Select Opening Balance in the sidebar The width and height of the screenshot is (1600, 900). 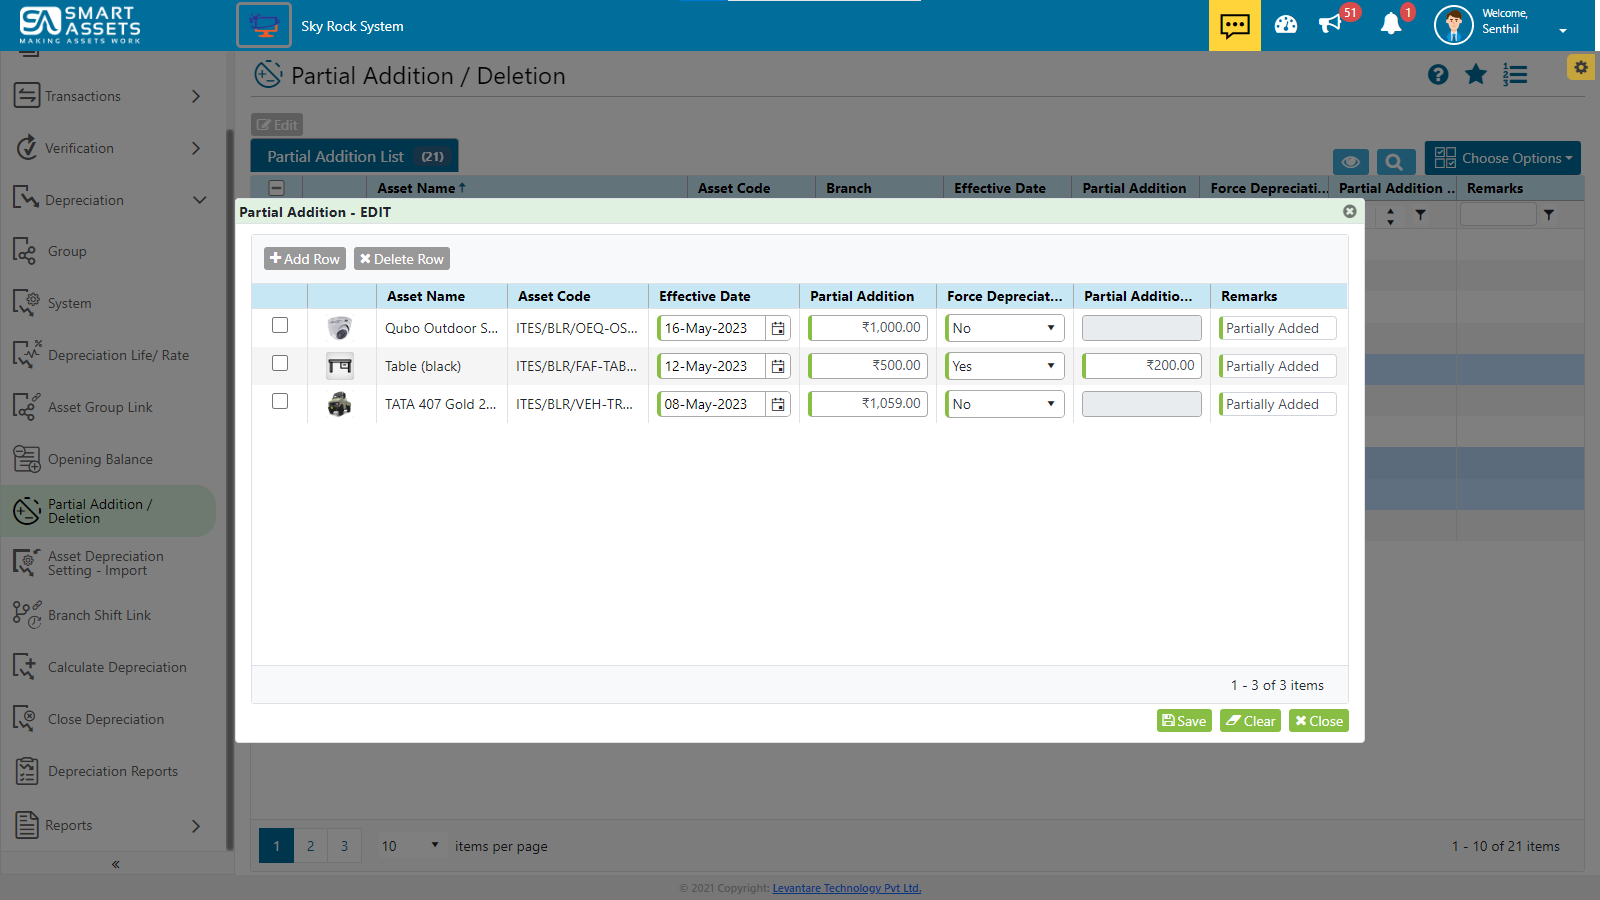(x=100, y=459)
